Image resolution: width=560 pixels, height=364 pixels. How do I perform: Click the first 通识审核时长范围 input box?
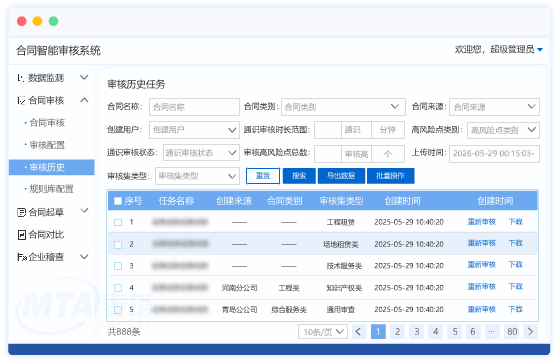[328, 130]
